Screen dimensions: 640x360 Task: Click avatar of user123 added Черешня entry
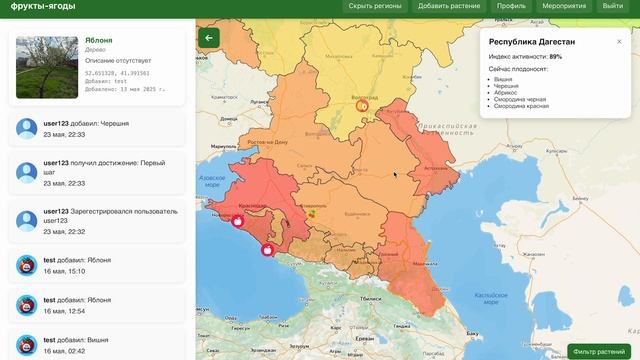pos(27,129)
